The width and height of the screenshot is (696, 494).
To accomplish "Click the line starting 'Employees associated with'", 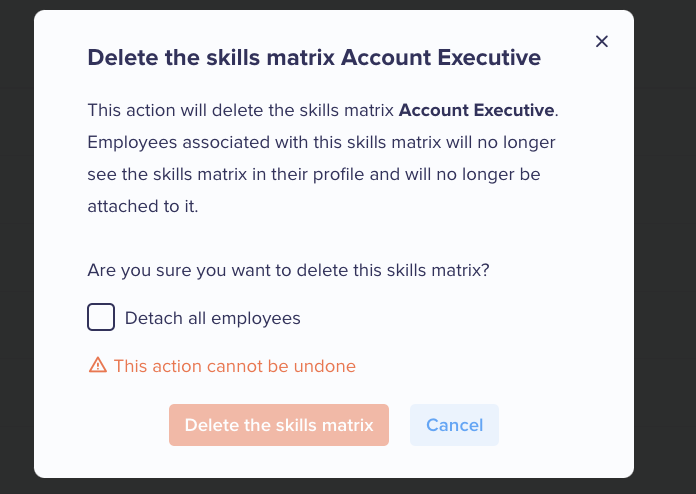I will (321, 142).
